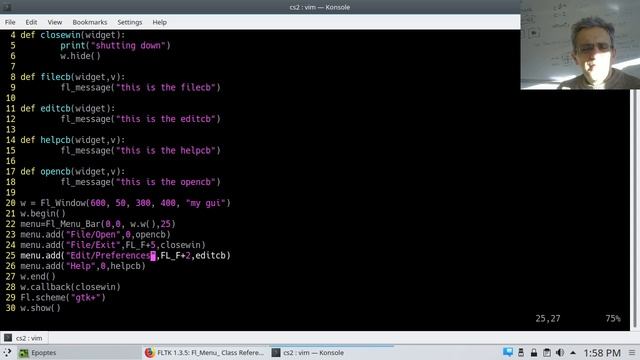Click 'w.callback(closewin)' on line 28
Viewport: 640px width, 360px height.
(x=71, y=287)
